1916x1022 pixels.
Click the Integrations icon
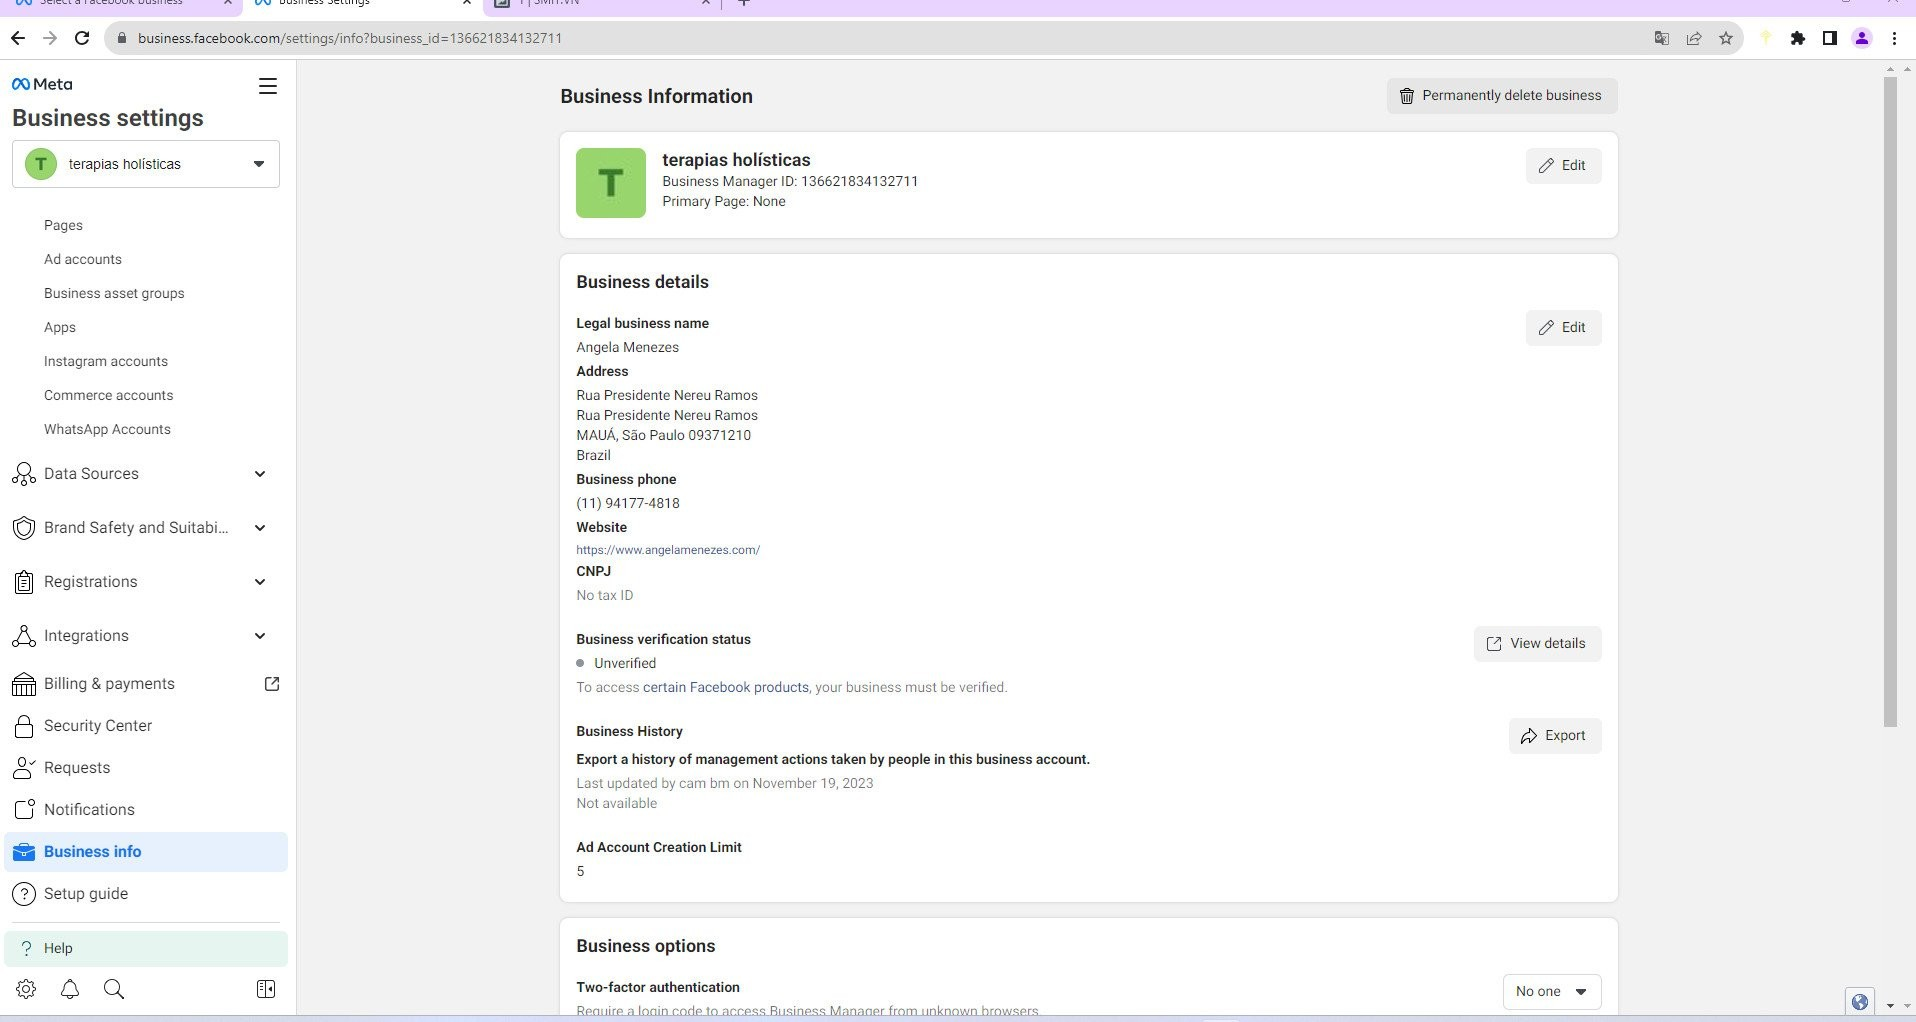(24, 636)
